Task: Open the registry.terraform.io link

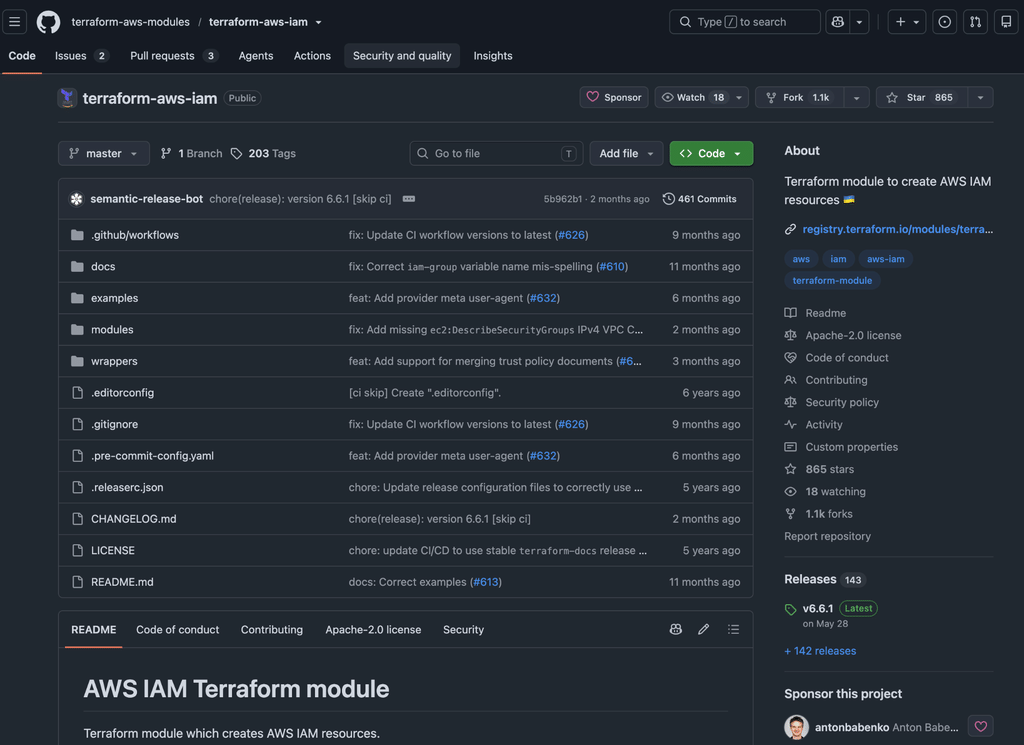Action: (897, 229)
